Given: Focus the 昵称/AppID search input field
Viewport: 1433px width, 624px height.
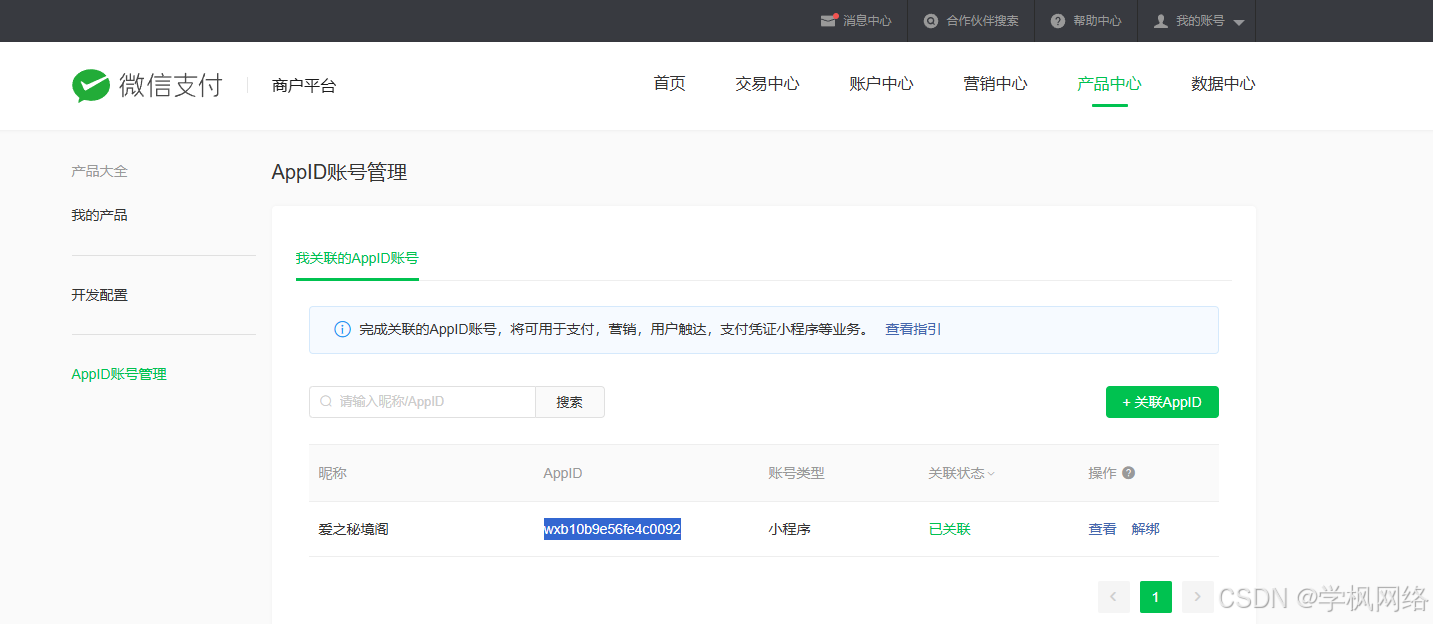Looking at the screenshot, I should click(422, 401).
